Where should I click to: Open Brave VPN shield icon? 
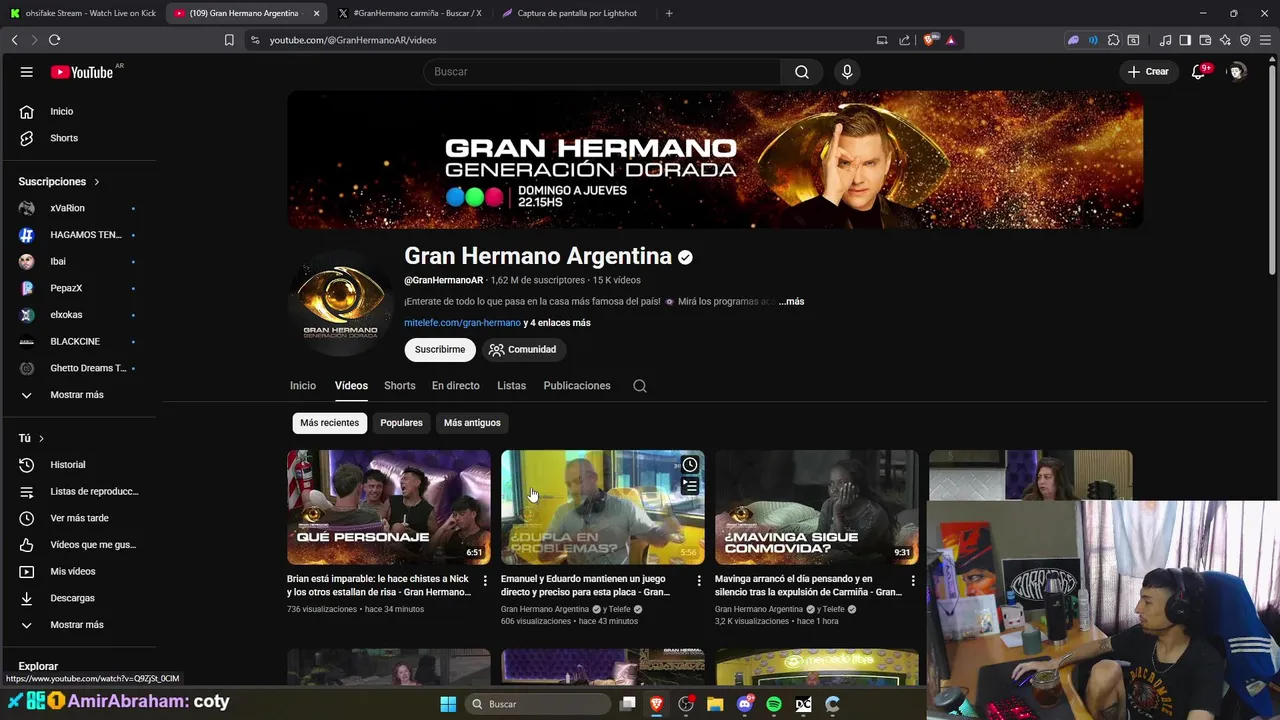[x=1245, y=40]
